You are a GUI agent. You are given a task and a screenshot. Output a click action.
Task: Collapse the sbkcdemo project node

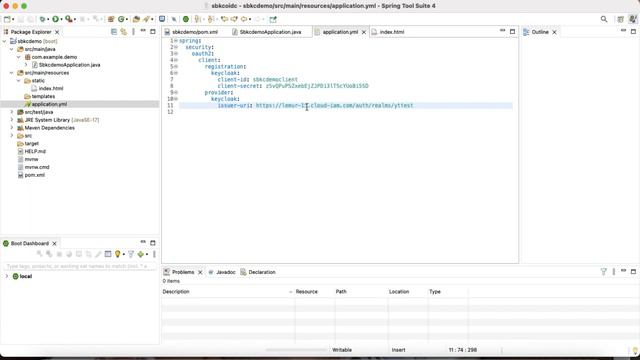[x=4, y=41]
